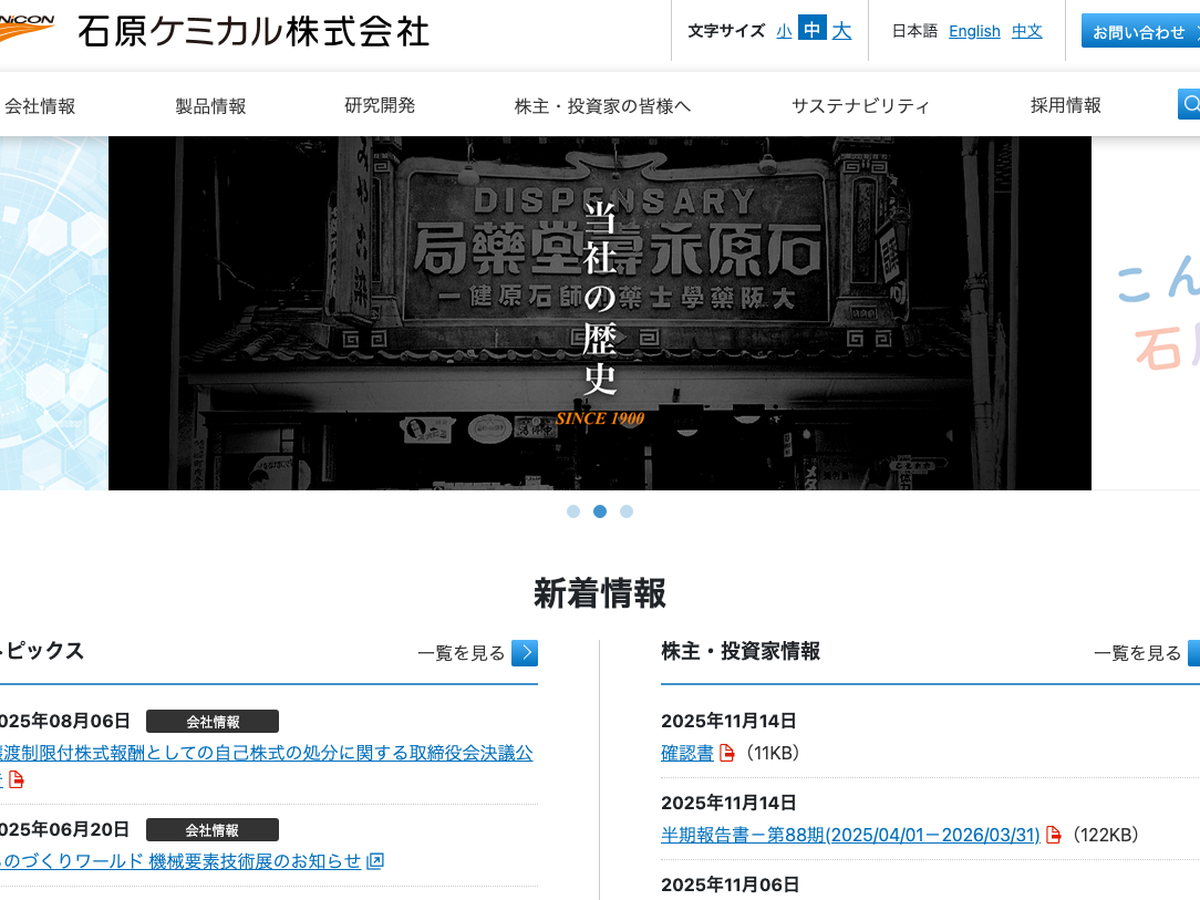Select medium text size 中
The width and height of the screenshot is (1200, 900).
(x=812, y=31)
